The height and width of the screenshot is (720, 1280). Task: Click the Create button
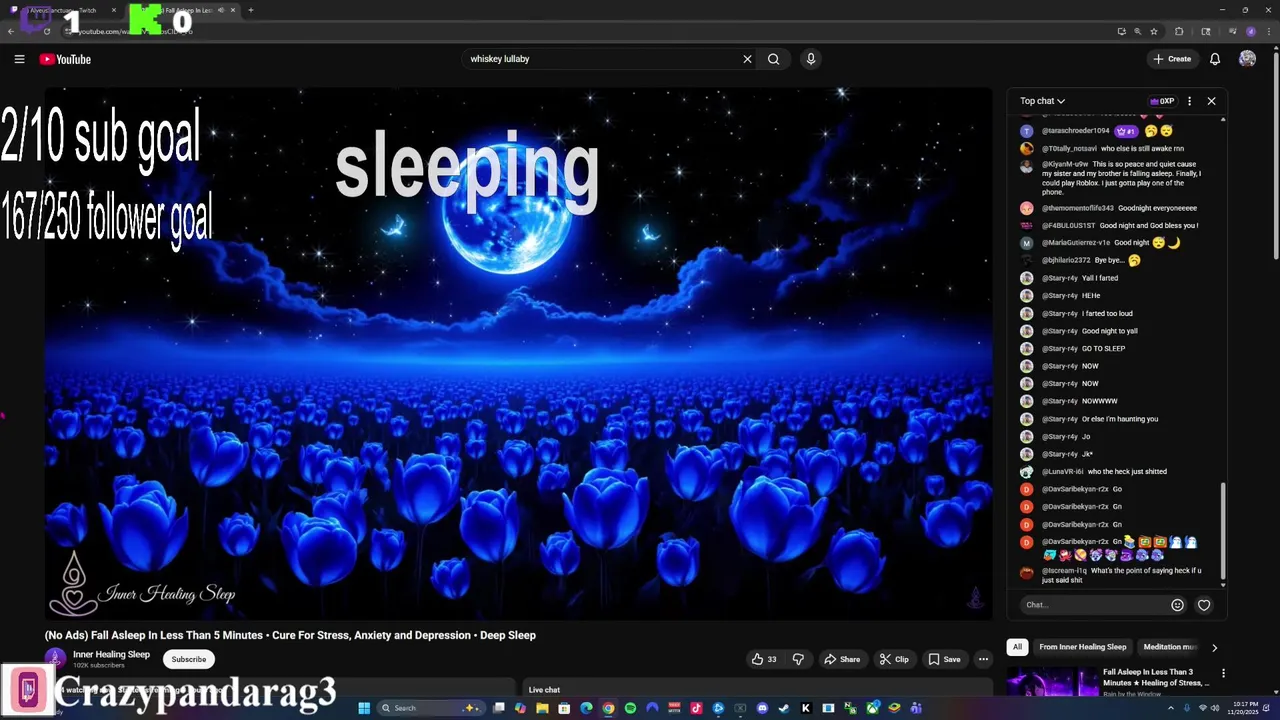[1172, 59]
